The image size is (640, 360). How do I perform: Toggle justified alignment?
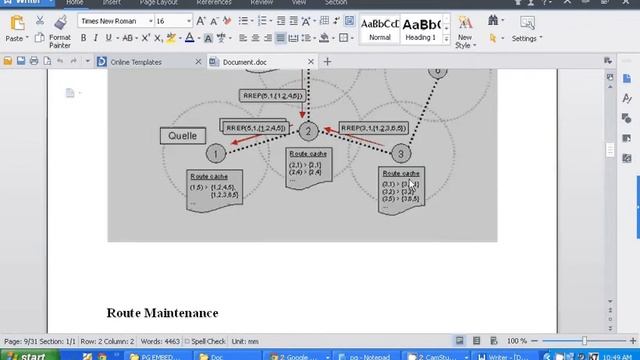click(280, 38)
